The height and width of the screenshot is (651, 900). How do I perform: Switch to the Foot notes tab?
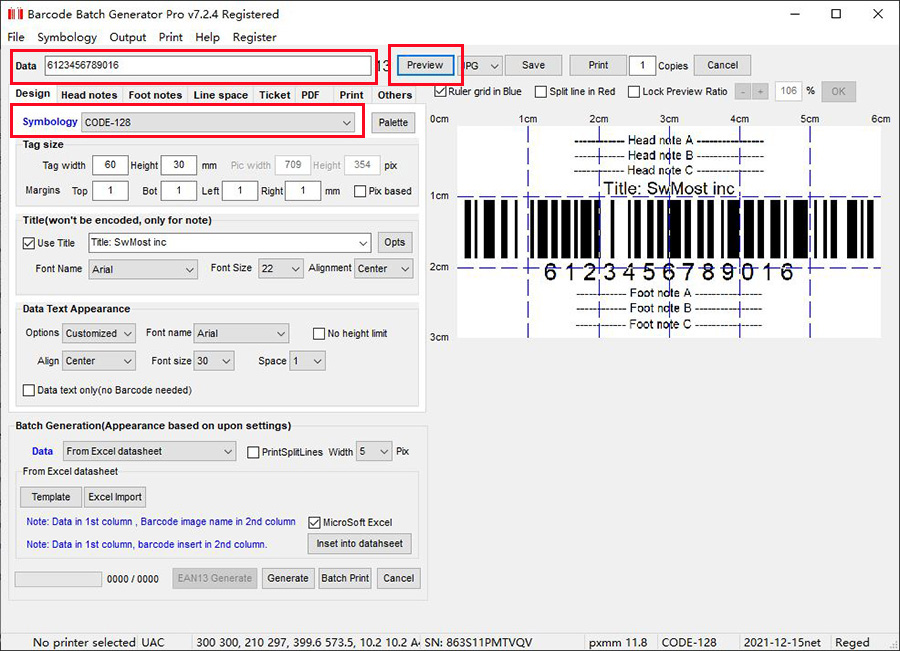coord(155,95)
